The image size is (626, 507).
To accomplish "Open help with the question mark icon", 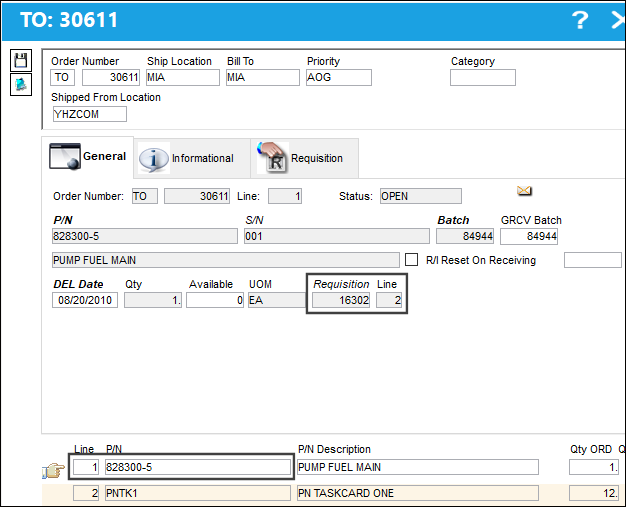I will pos(580,20).
